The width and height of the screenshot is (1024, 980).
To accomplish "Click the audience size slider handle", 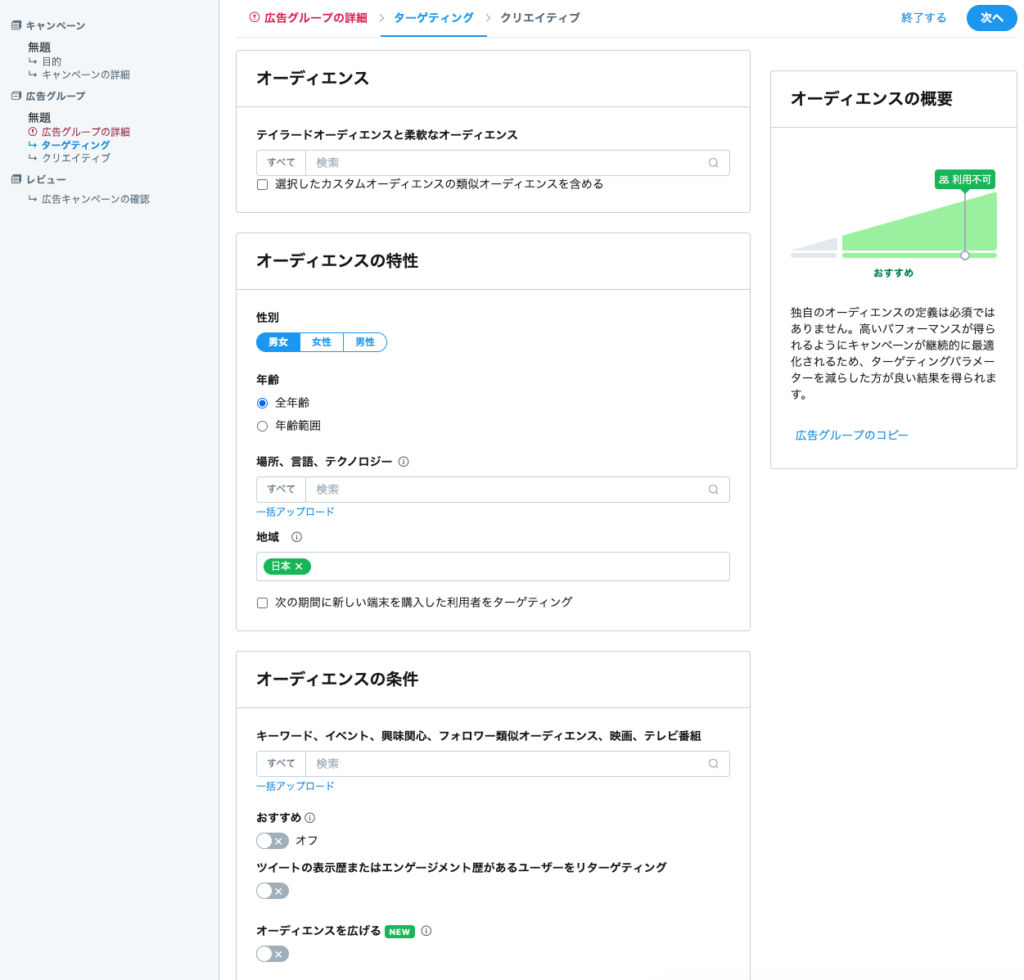I will [x=965, y=256].
